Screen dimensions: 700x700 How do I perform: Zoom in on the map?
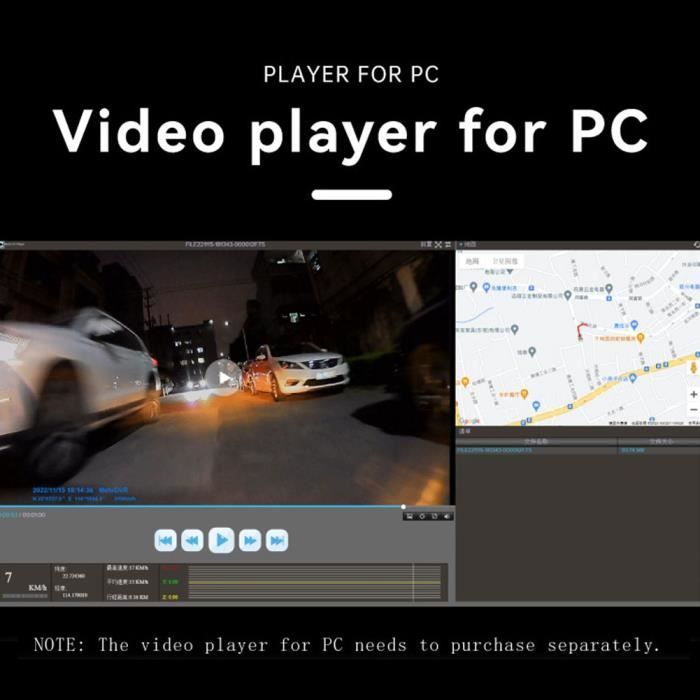pyautogui.click(x=693, y=394)
